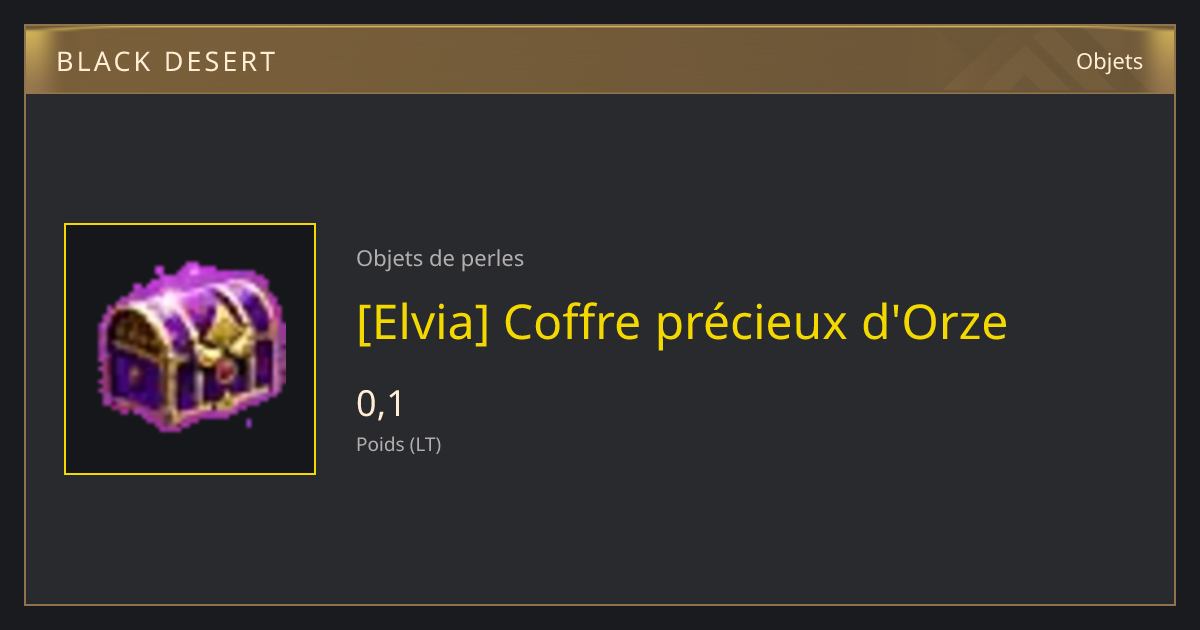Open the BLACK DESERT header title
1200x630 pixels.
coord(166,62)
